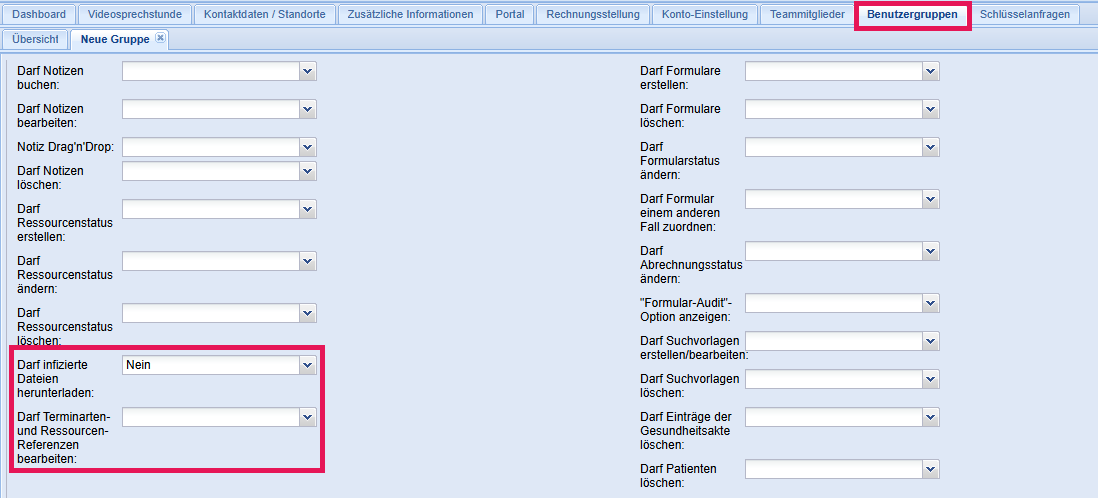Open Darf Formulare erstellen dropdown arrow
This screenshot has width=1098, height=498.
(x=931, y=71)
